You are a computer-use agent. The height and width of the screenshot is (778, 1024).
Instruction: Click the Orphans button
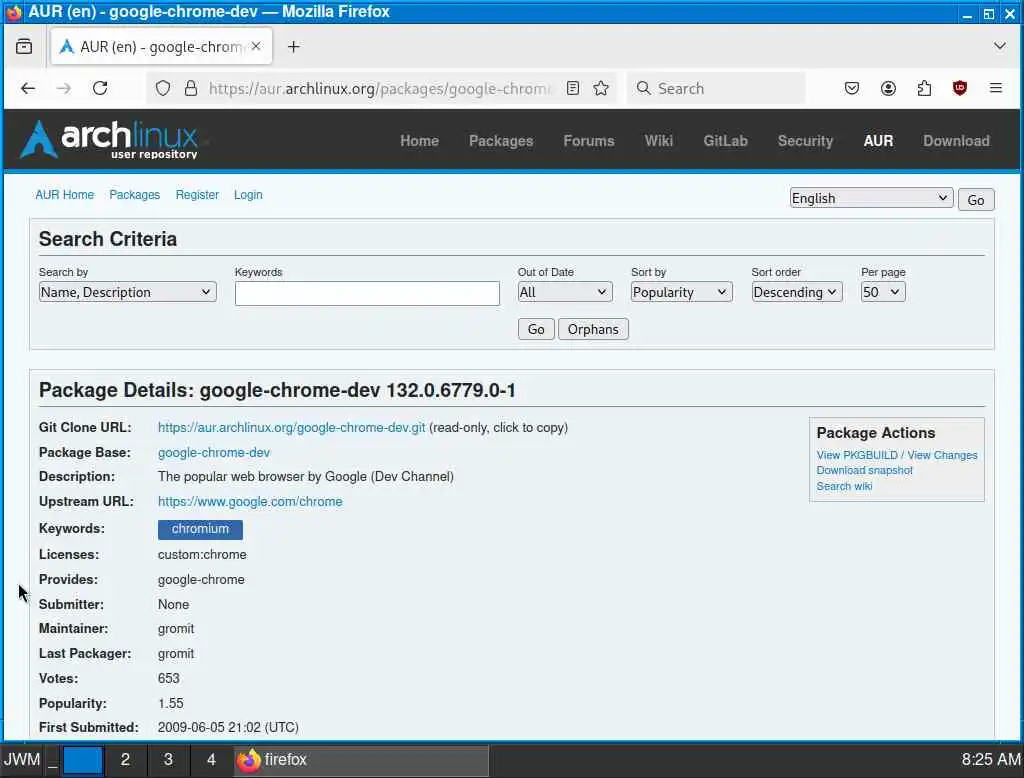(592, 329)
